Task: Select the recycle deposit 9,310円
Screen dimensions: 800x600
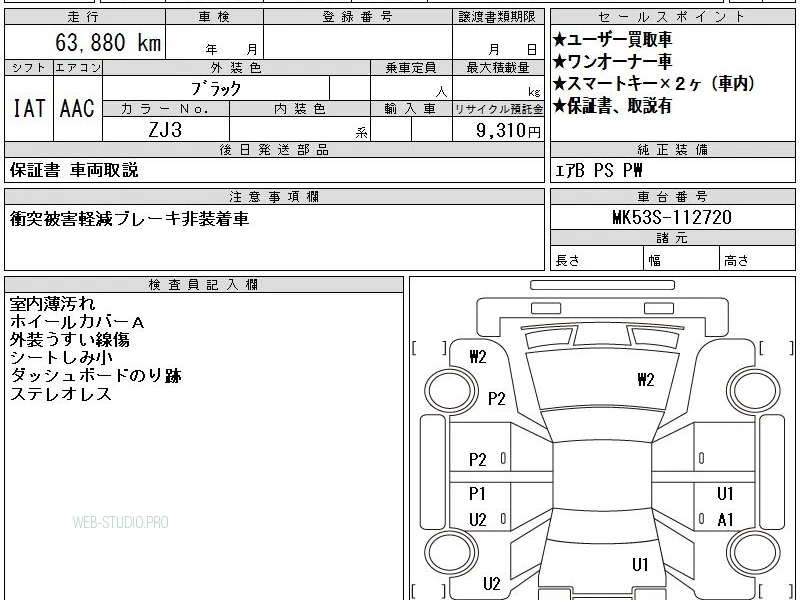Action: [508, 130]
